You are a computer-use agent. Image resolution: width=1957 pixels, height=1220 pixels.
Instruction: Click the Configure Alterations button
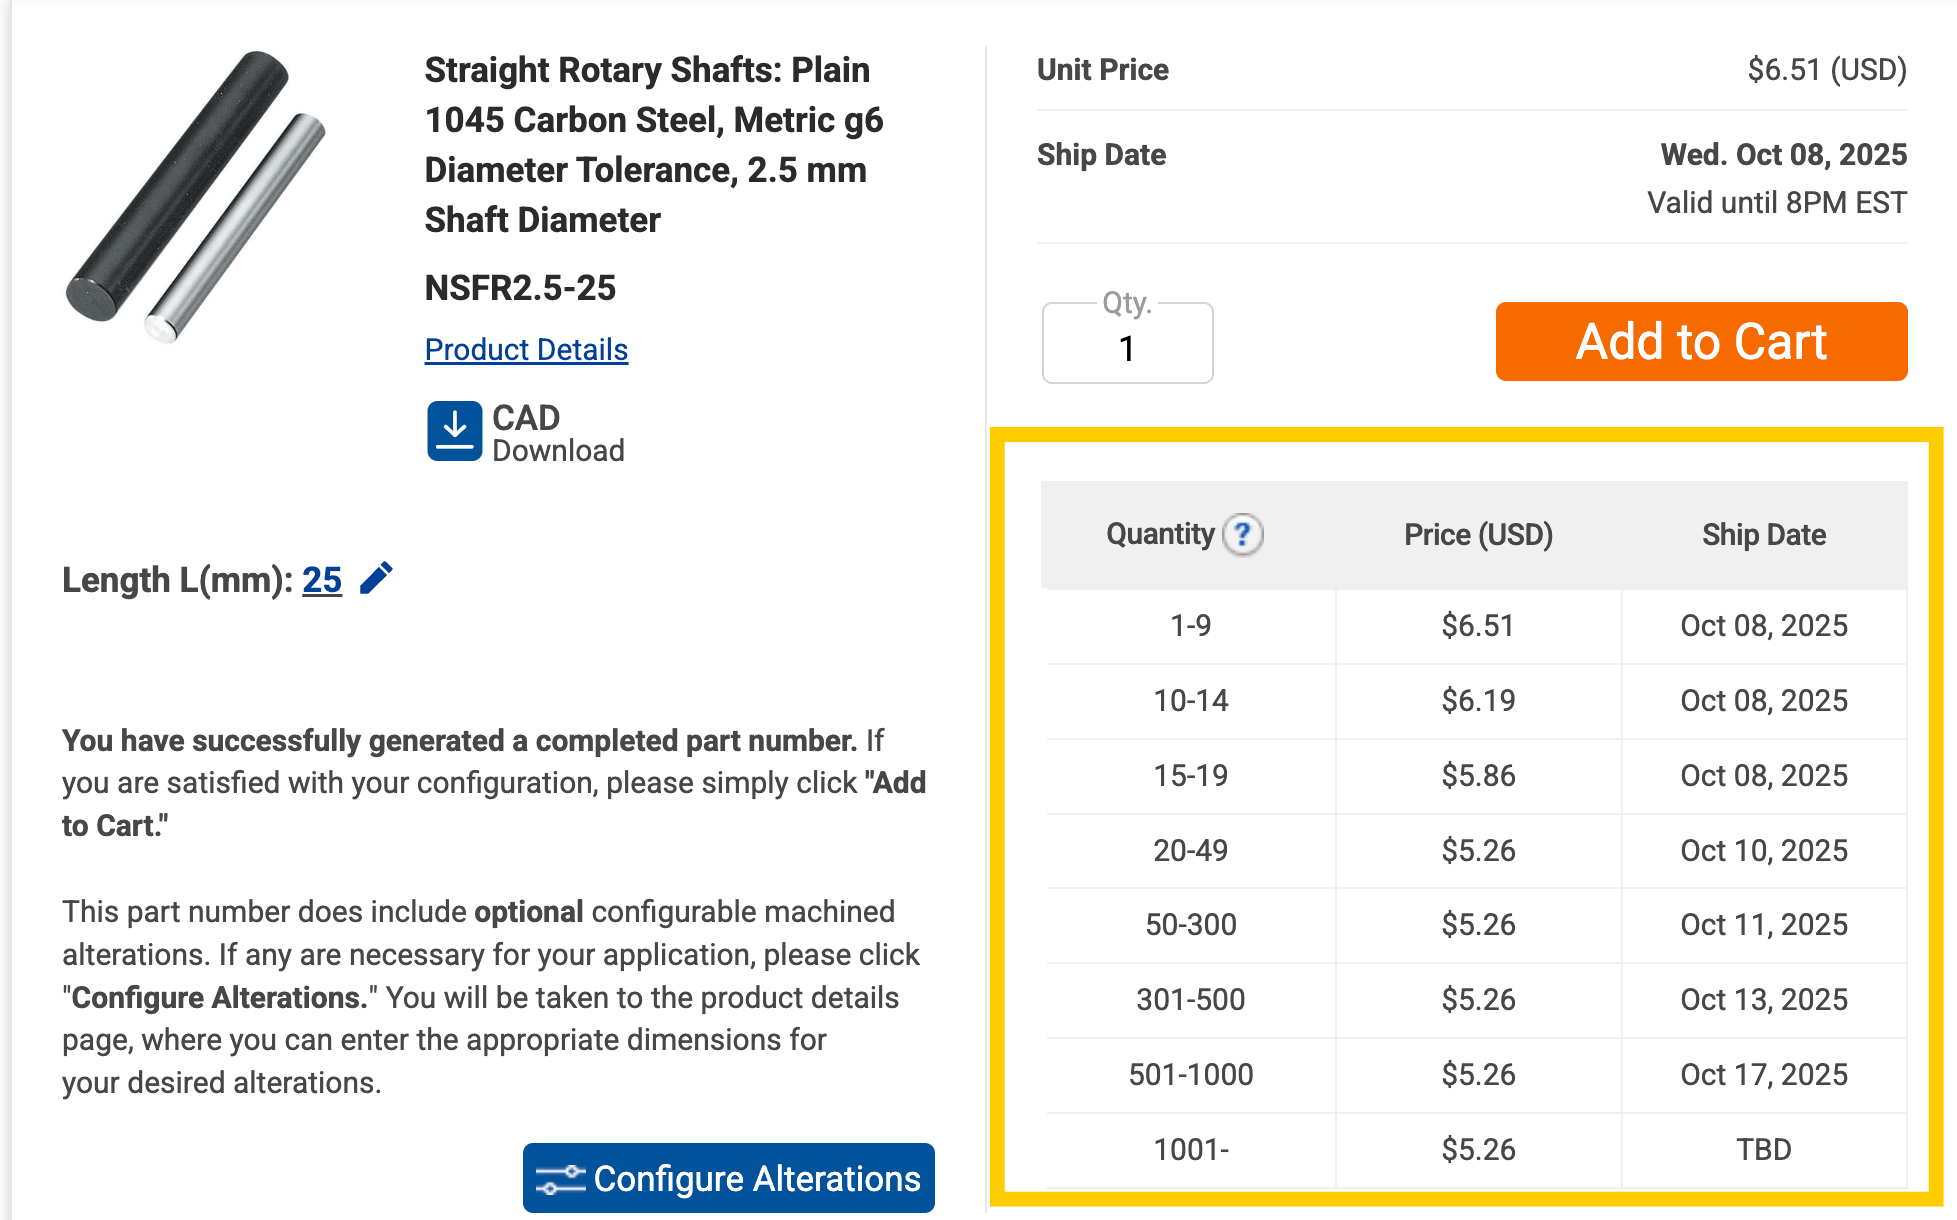[728, 1178]
